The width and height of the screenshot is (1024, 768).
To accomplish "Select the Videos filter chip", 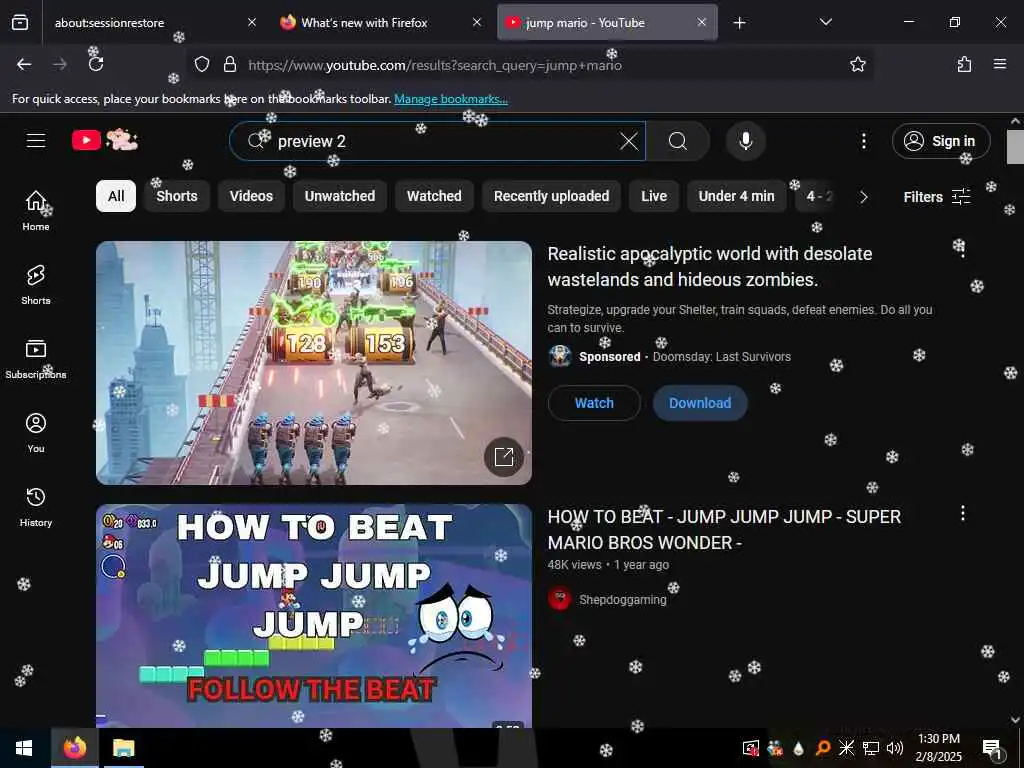I will click(251, 196).
